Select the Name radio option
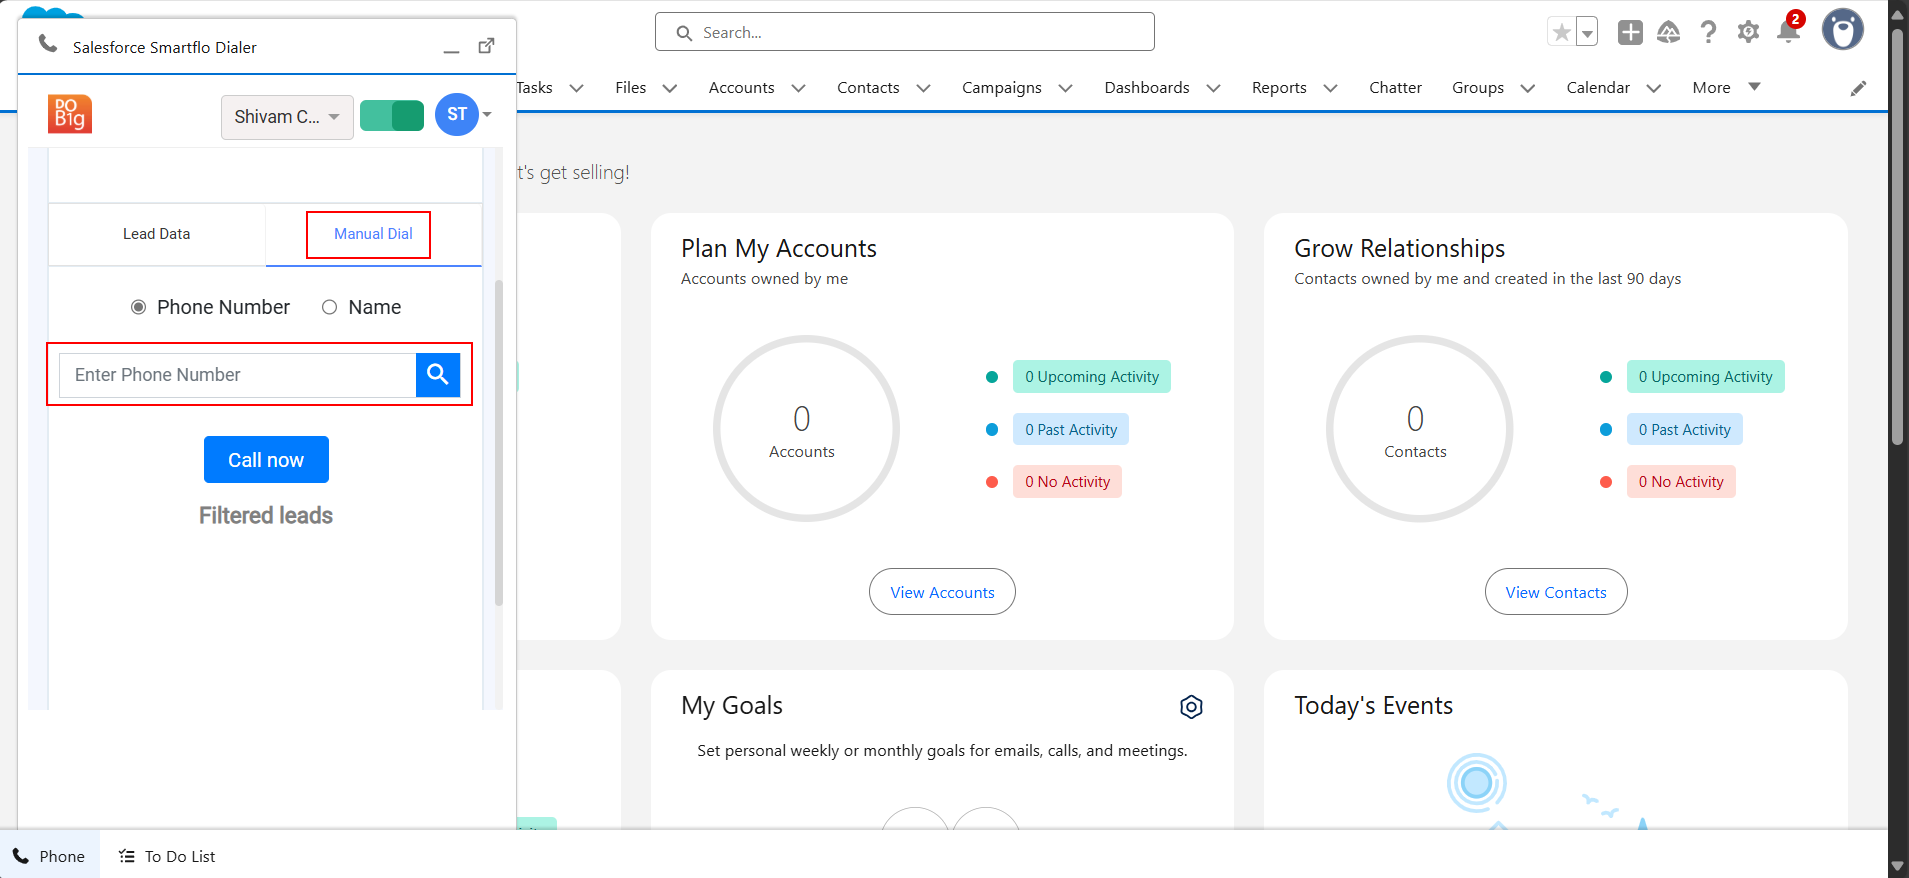This screenshot has width=1909, height=878. click(x=329, y=307)
